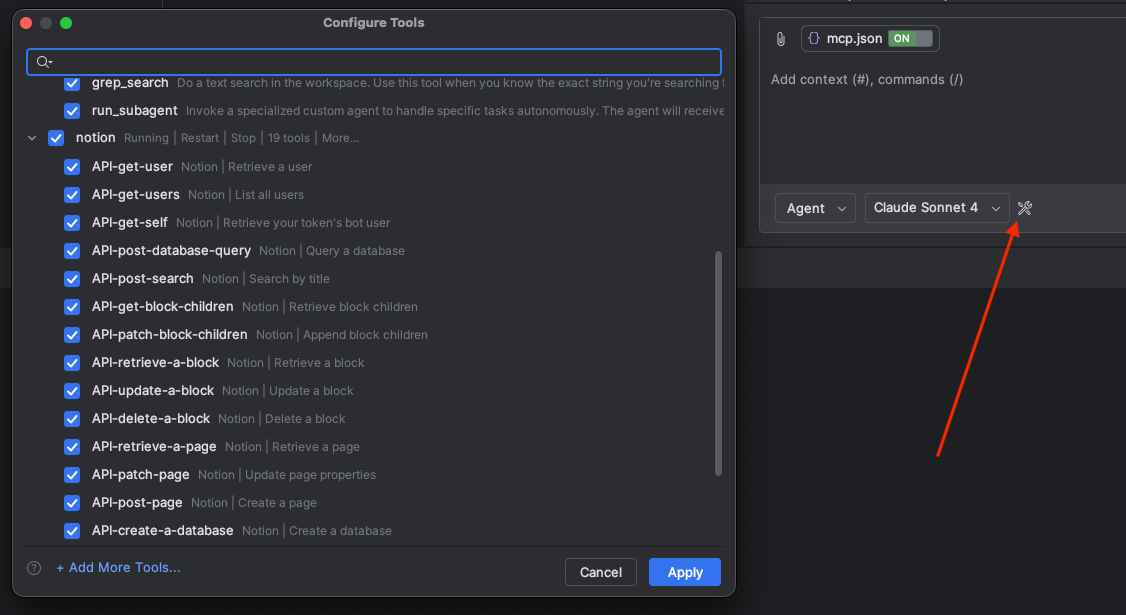Click the Running status of notion
Viewport: 1126px width, 615px height.
[x=146, y=138]
